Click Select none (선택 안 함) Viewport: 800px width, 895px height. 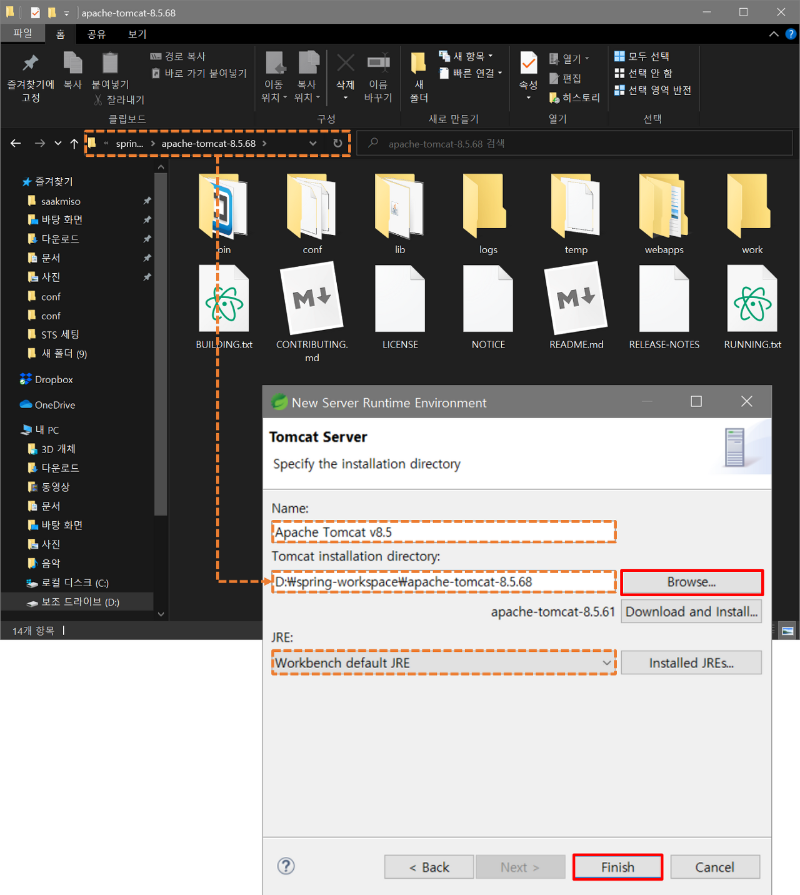tap(644, 73)
